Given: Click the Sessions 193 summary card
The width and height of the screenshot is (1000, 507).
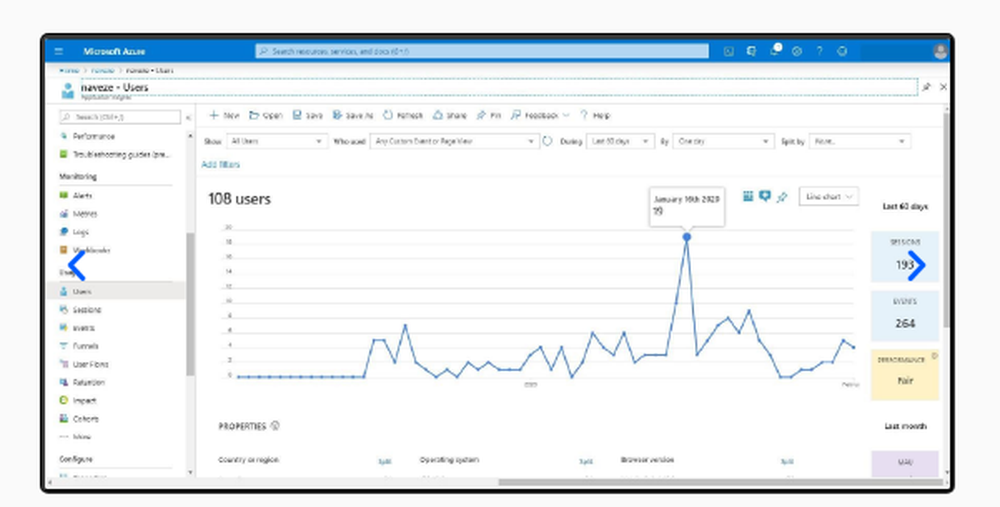Looking at the screenshot, I should pyautogui.click(x=905, y=257).
